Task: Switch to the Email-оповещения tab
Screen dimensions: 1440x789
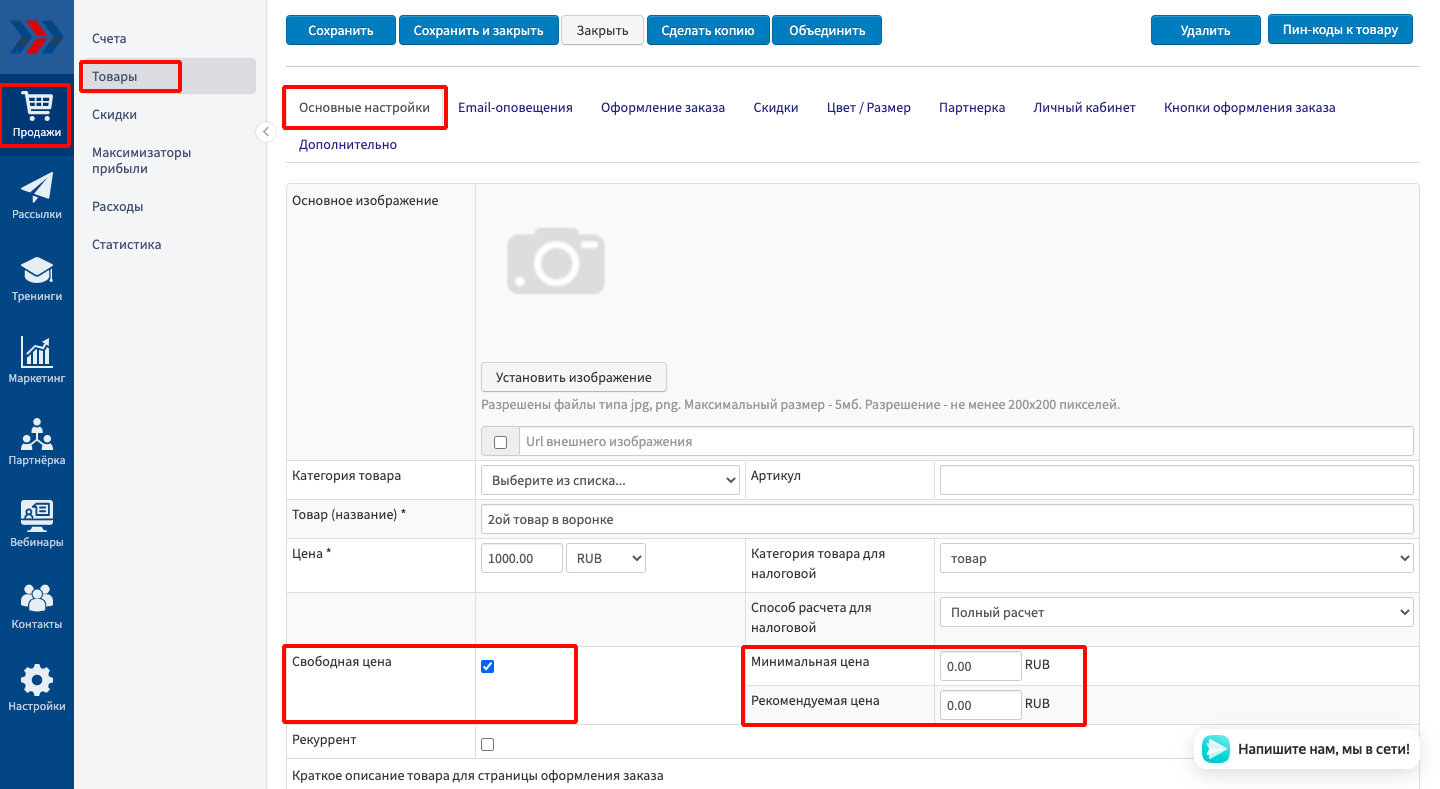Action: click(x=515, y=107)
